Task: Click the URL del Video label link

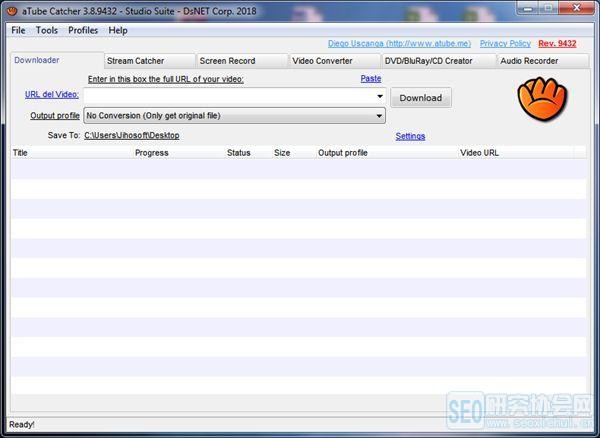Action: pyautogui.click(x=52, y=94)
